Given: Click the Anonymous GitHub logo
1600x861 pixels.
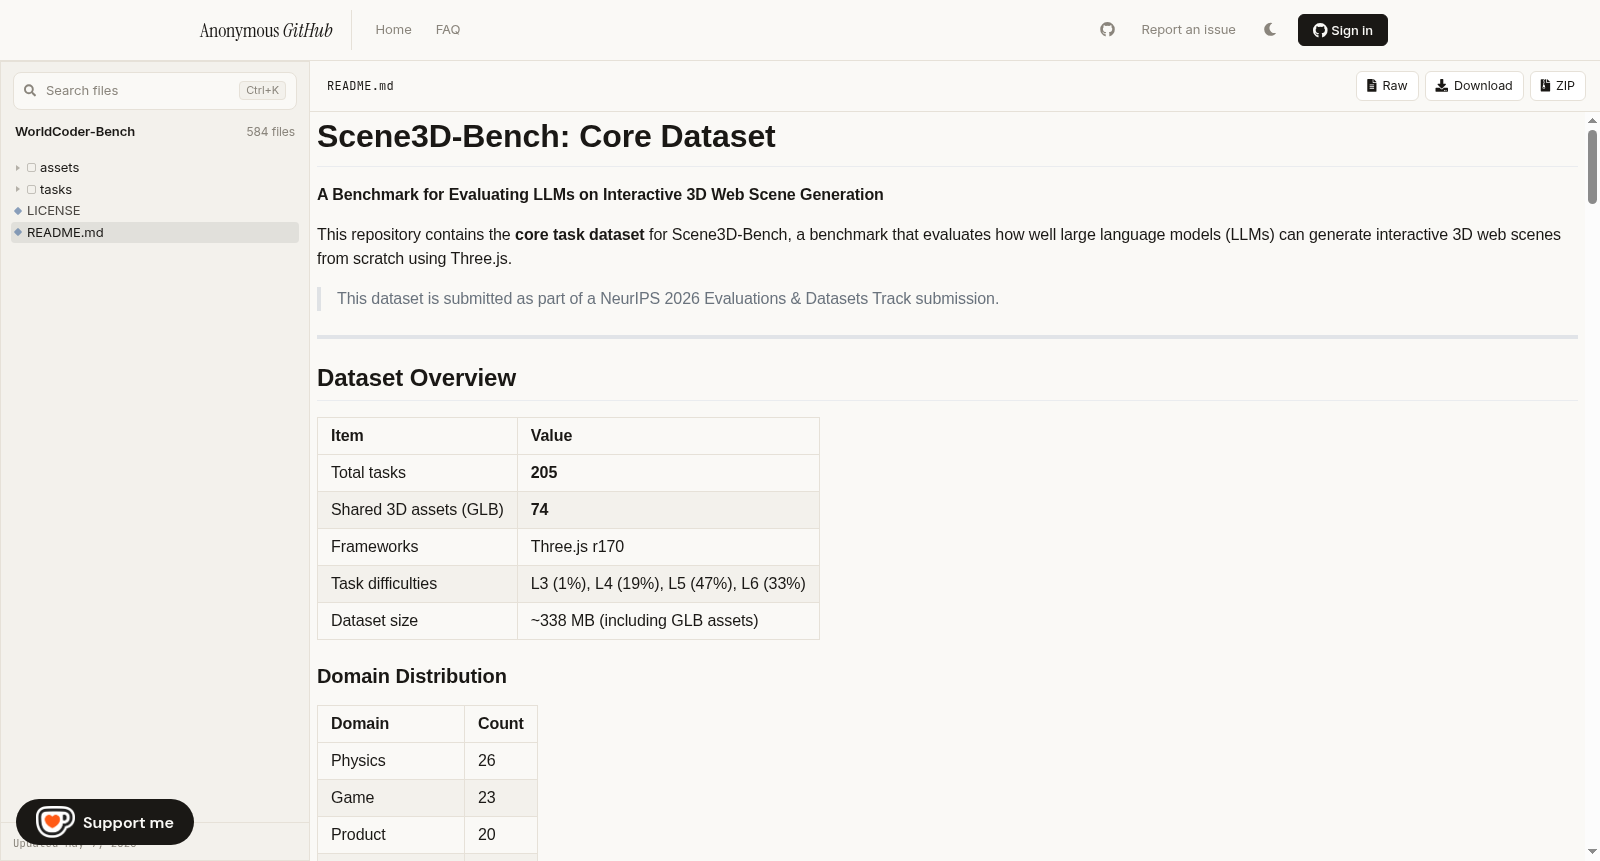Looking at the screenshot, I should click(266, 30).
